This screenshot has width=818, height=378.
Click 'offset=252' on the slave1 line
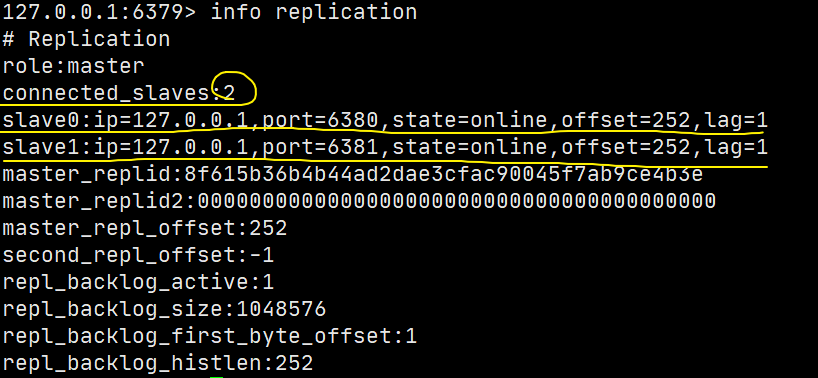coord(626,148)
